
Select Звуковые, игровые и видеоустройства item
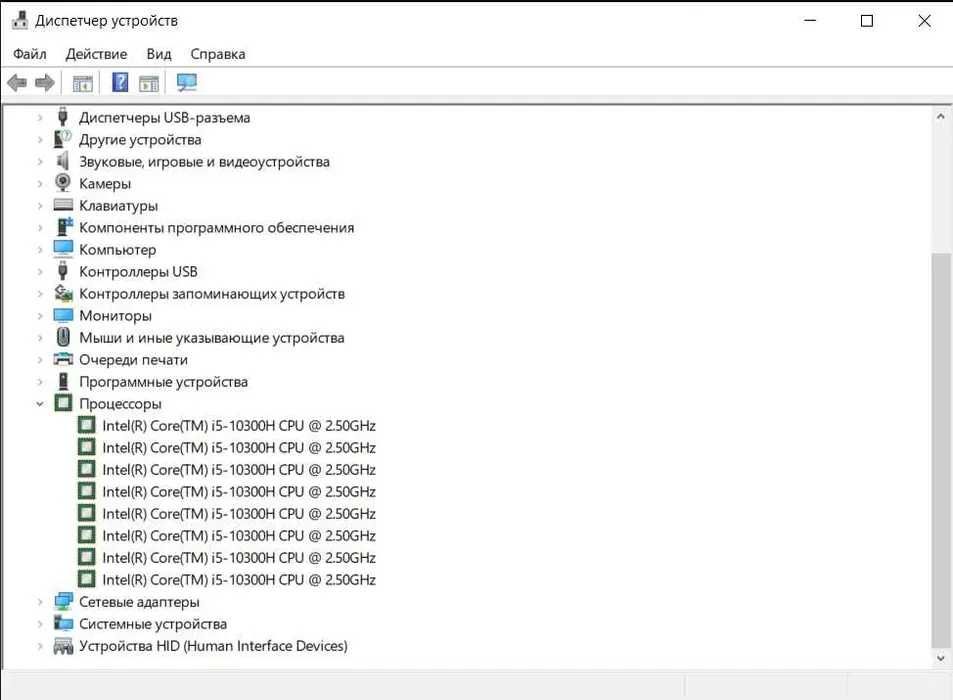click(204, 162)
